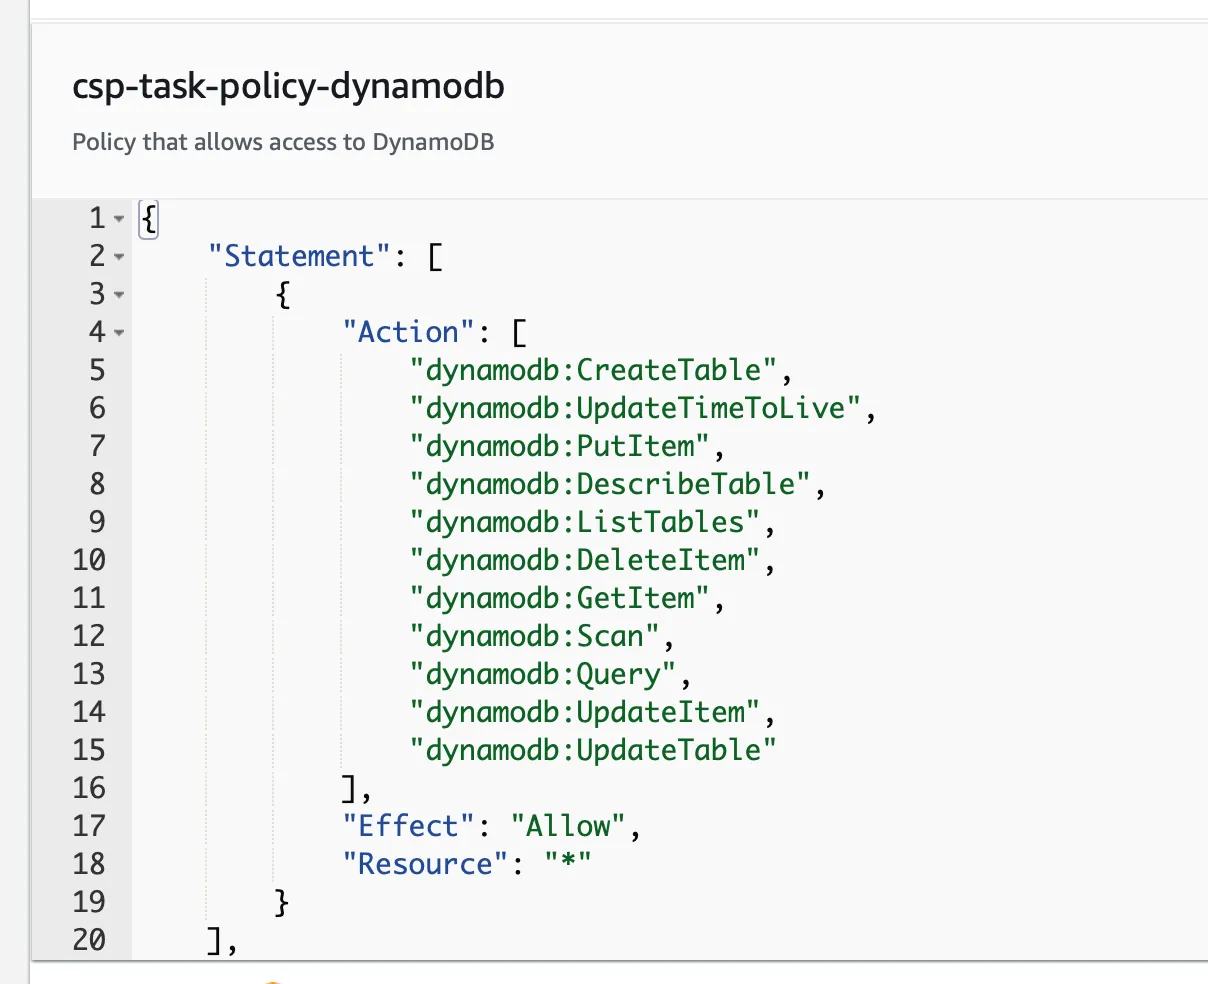Image resolution: width=1208 pixels, height=984 pixels.
Task: Click the opening brace on line 1
Action: point(148,218)
